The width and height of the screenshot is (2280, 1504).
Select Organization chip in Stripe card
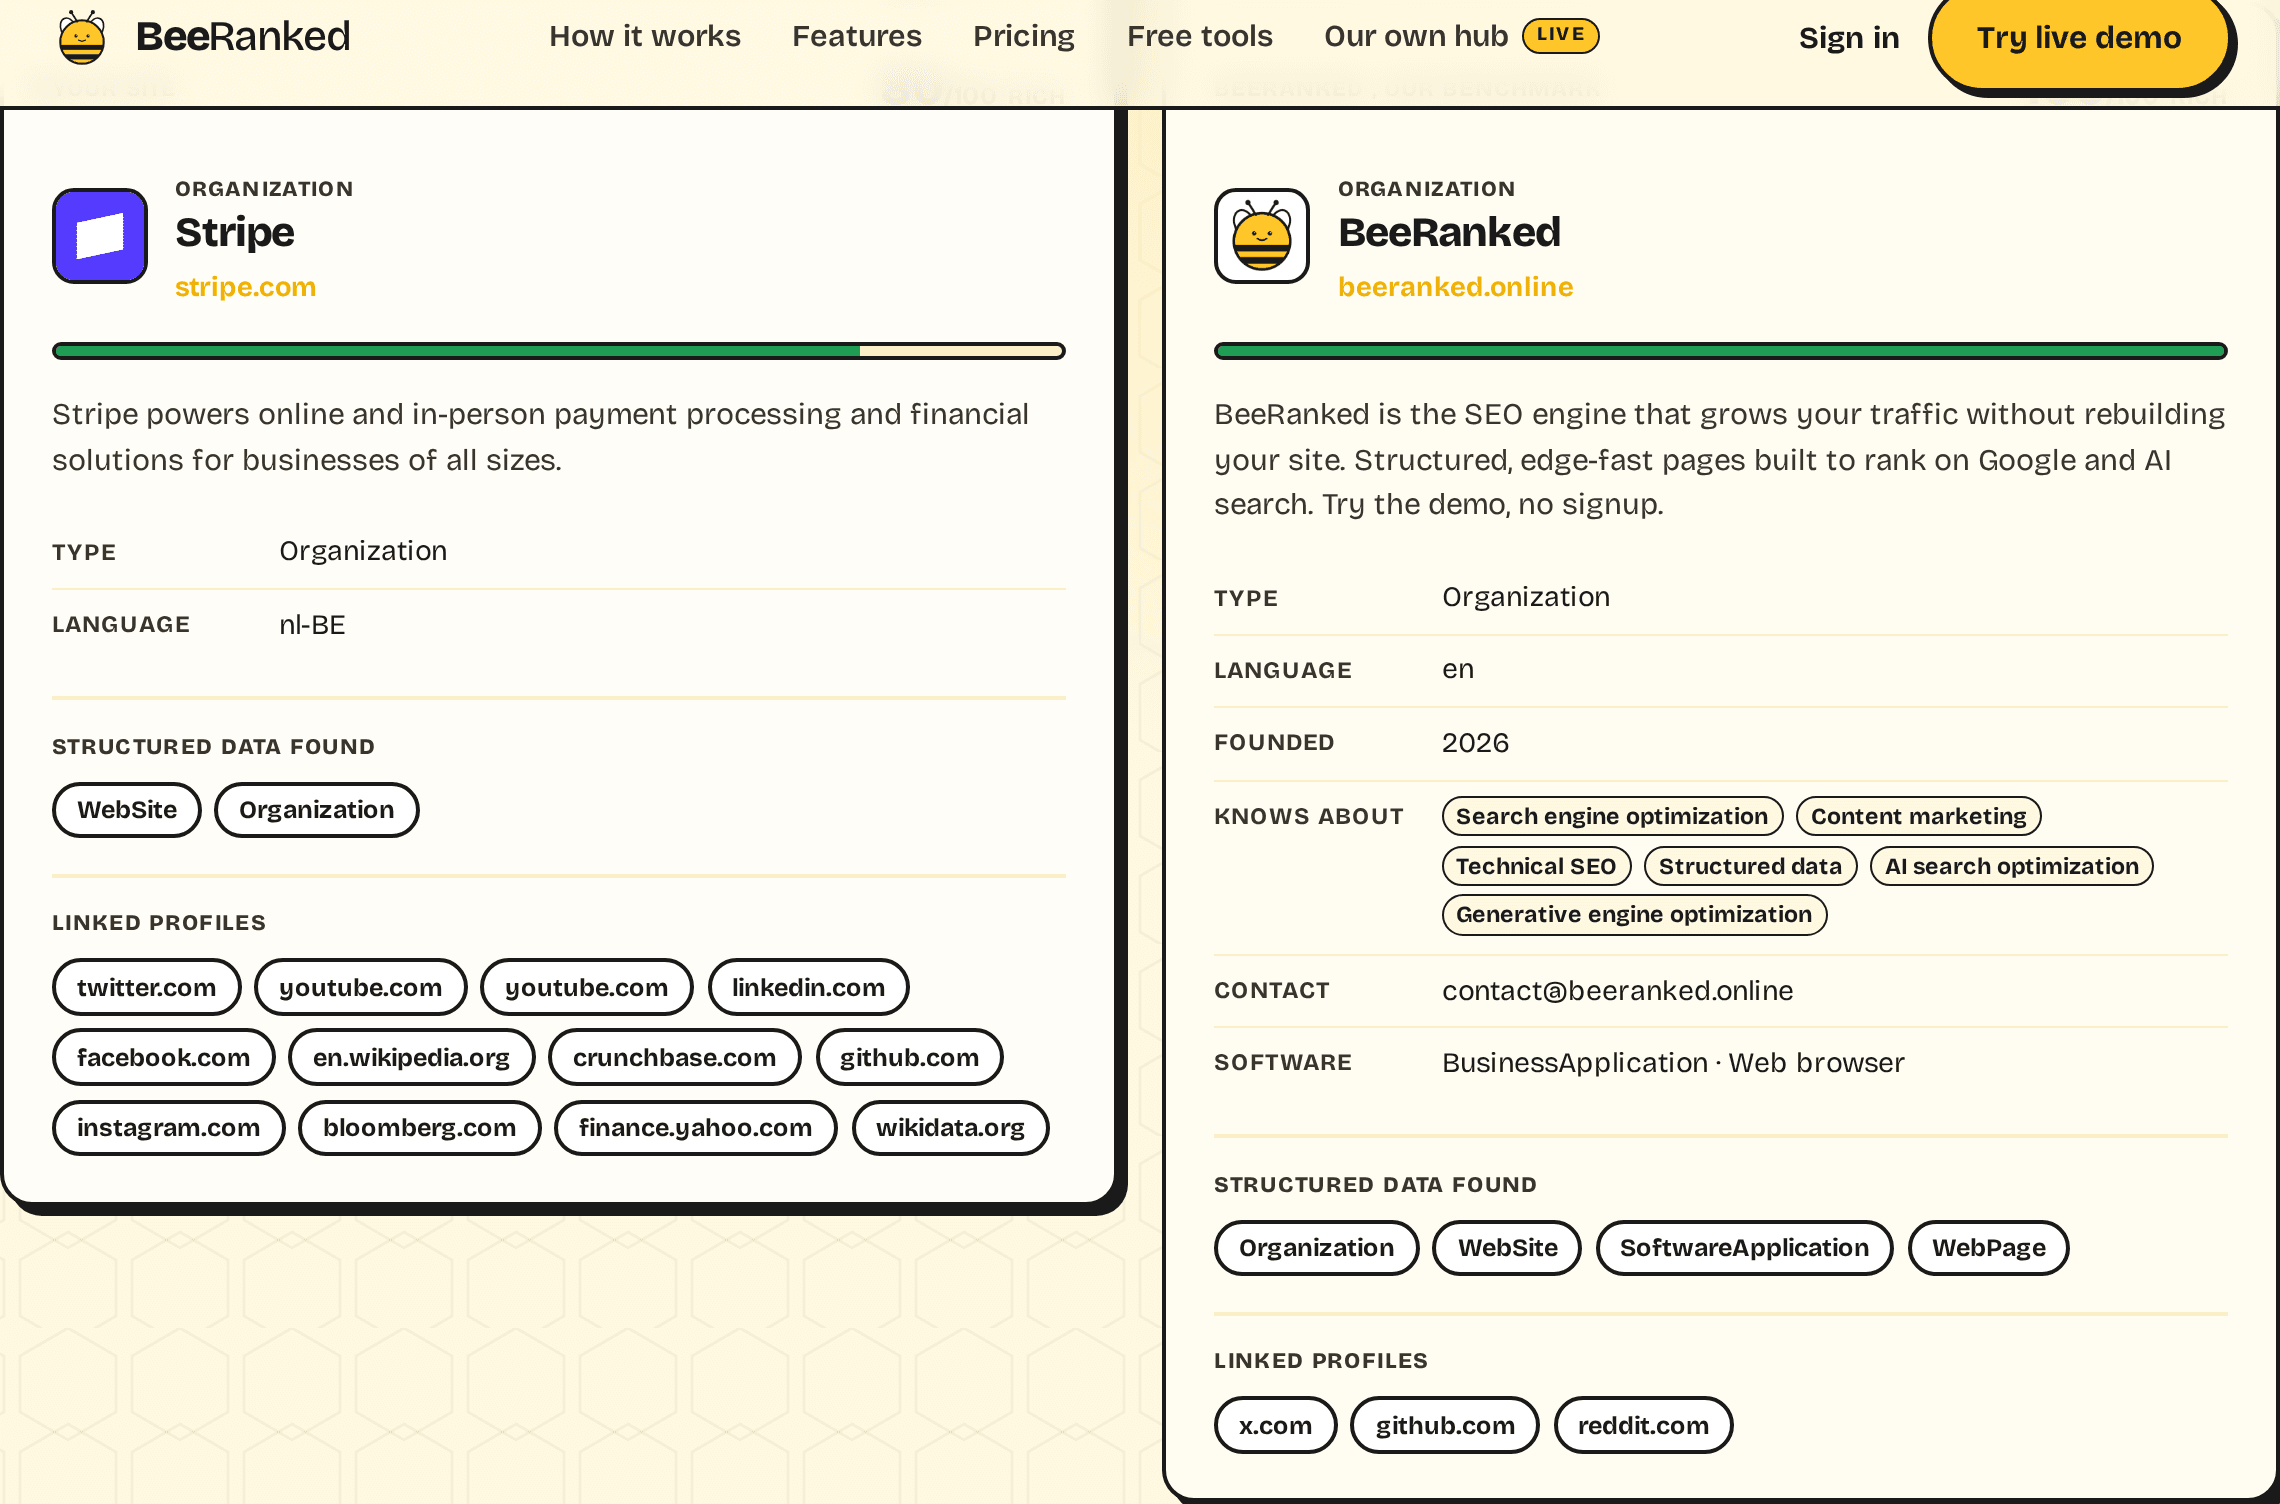(317, 810)
